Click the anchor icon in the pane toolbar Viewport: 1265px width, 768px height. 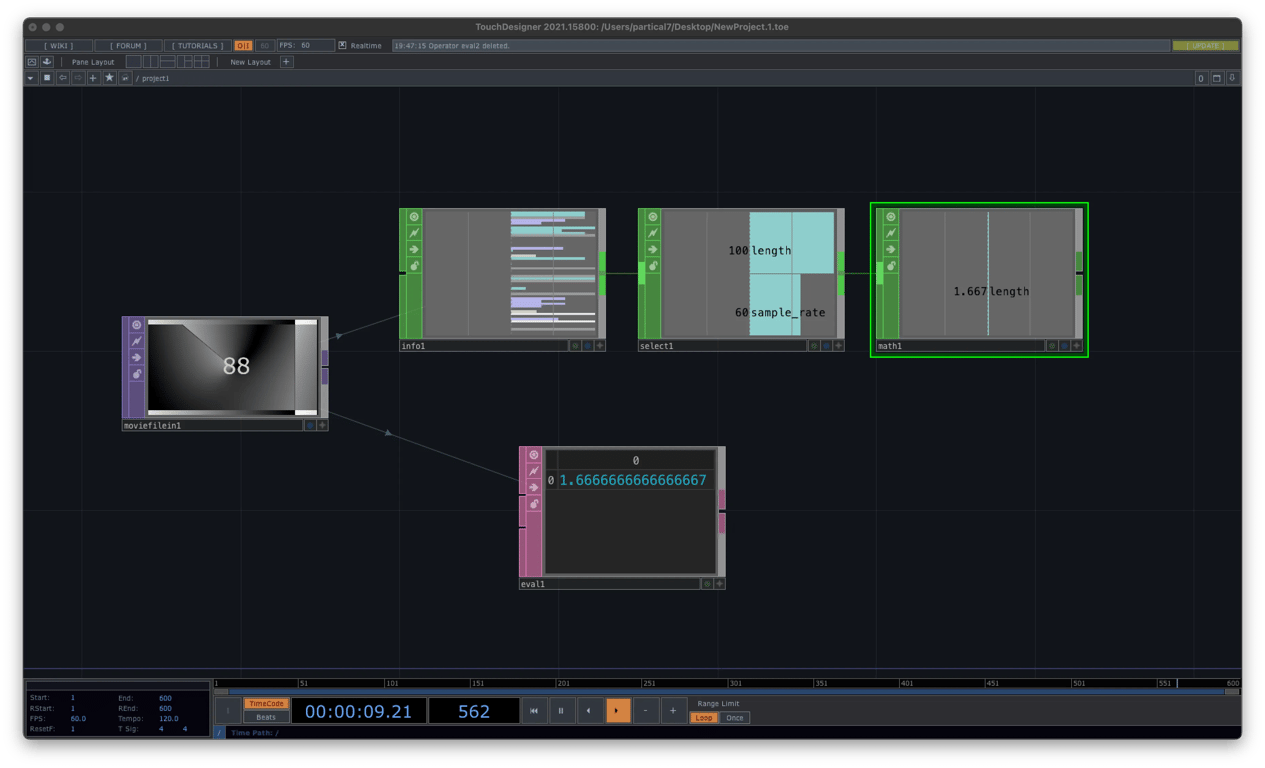coord(47,61)
